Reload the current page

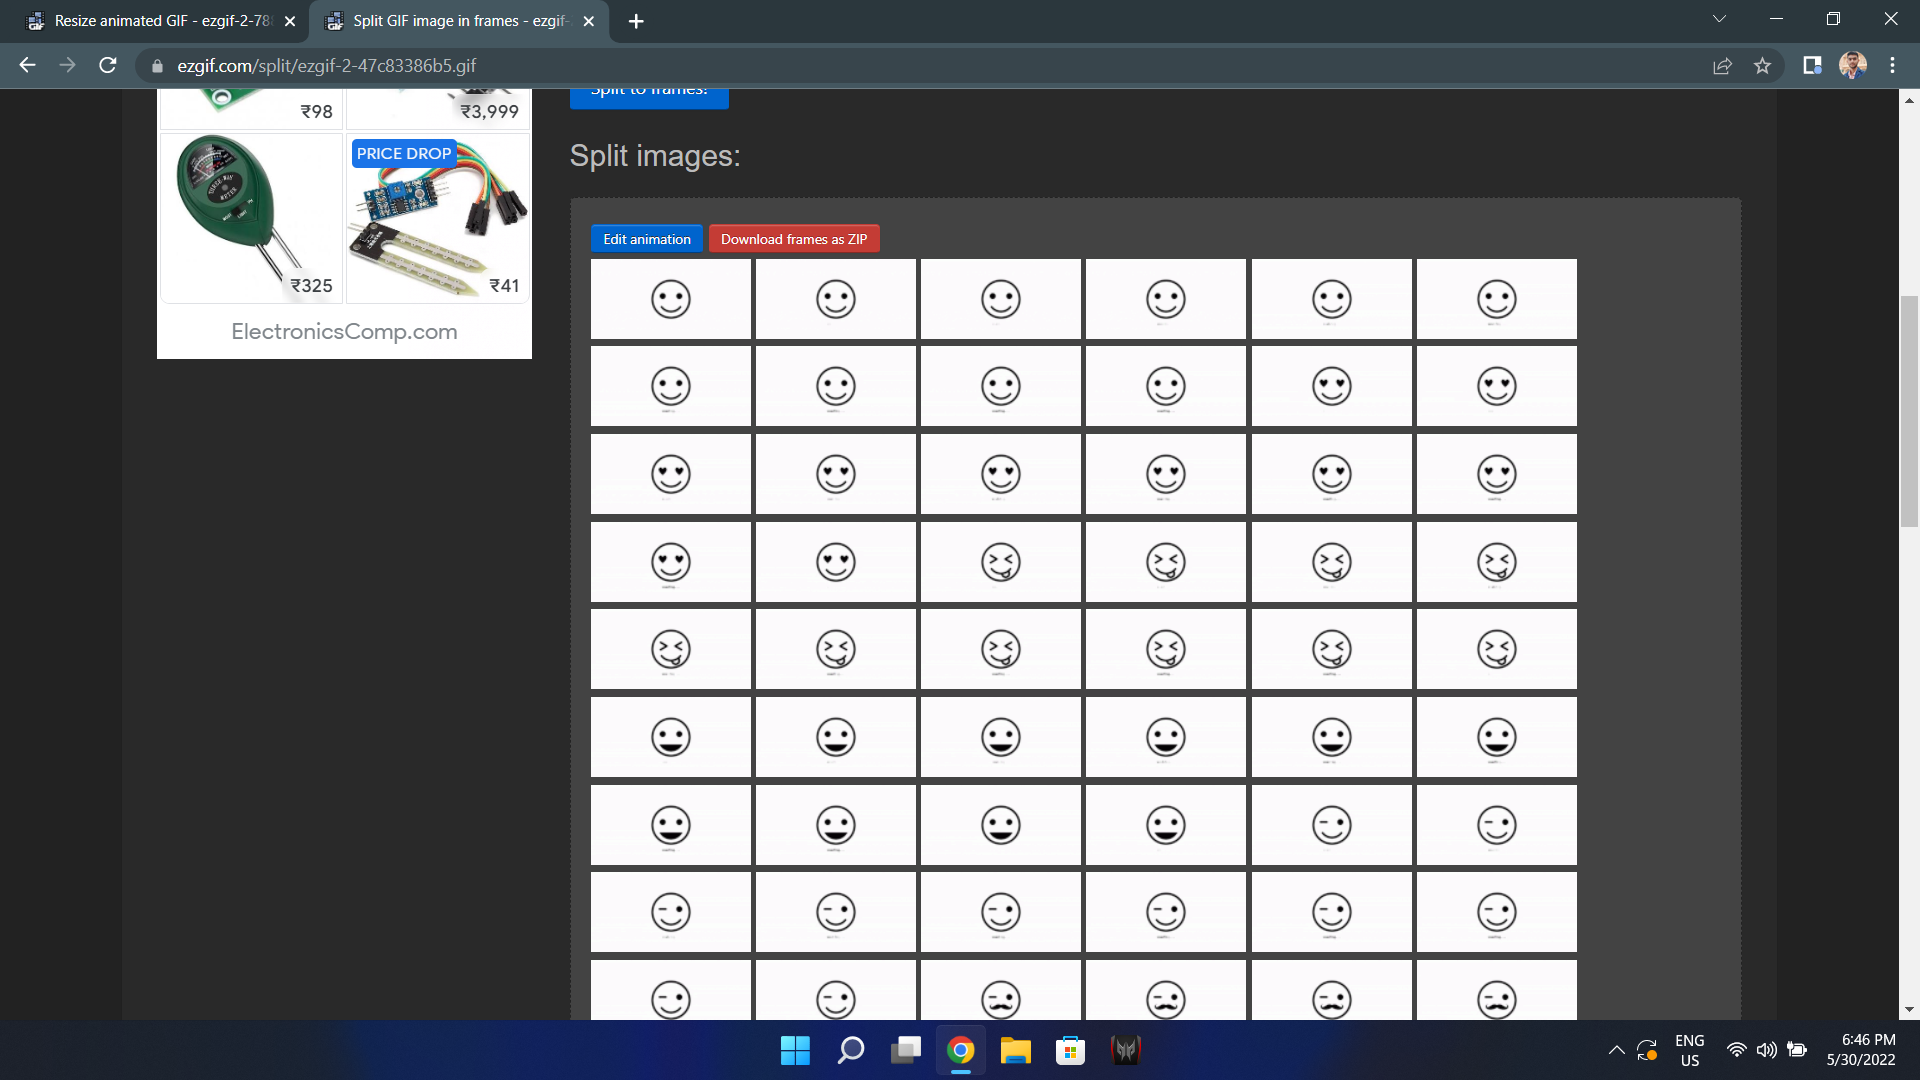coord(108,66)
